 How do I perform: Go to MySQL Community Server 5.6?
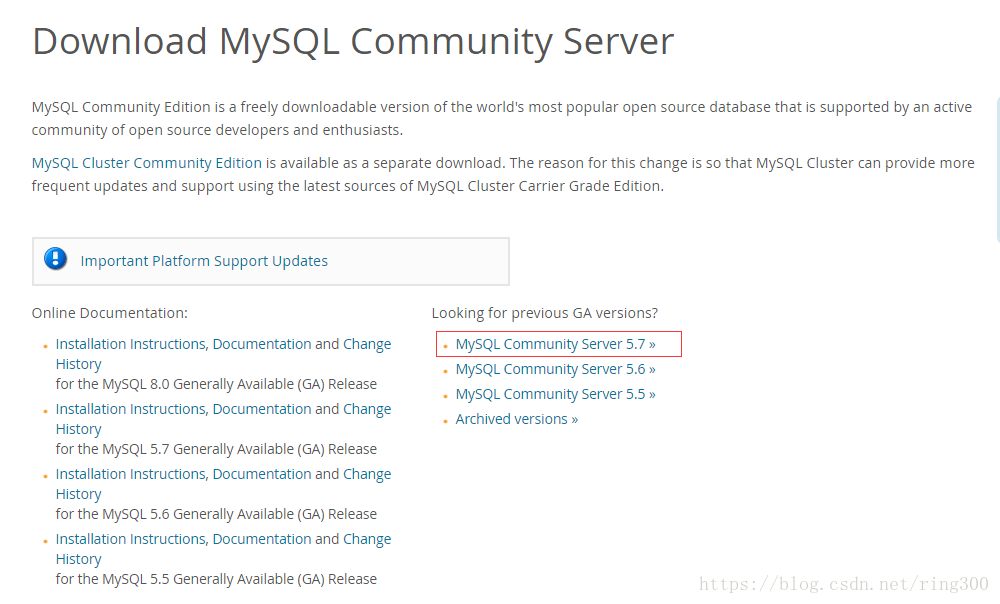[555, 369]
